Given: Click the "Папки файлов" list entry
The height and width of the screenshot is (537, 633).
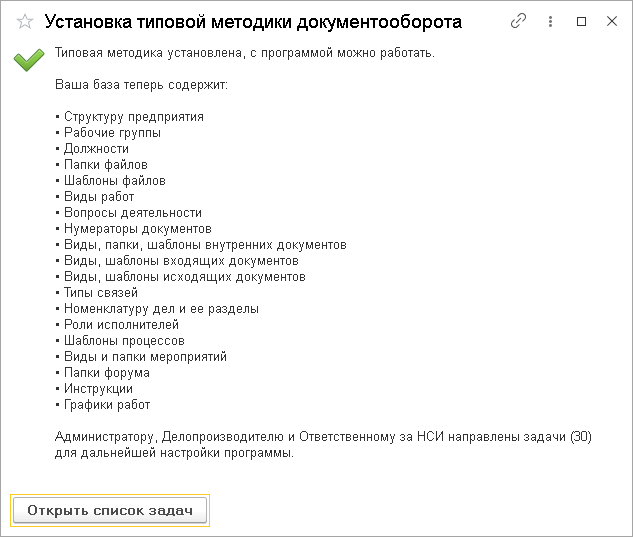Looking at the screenshot, I should coord(106,165).
